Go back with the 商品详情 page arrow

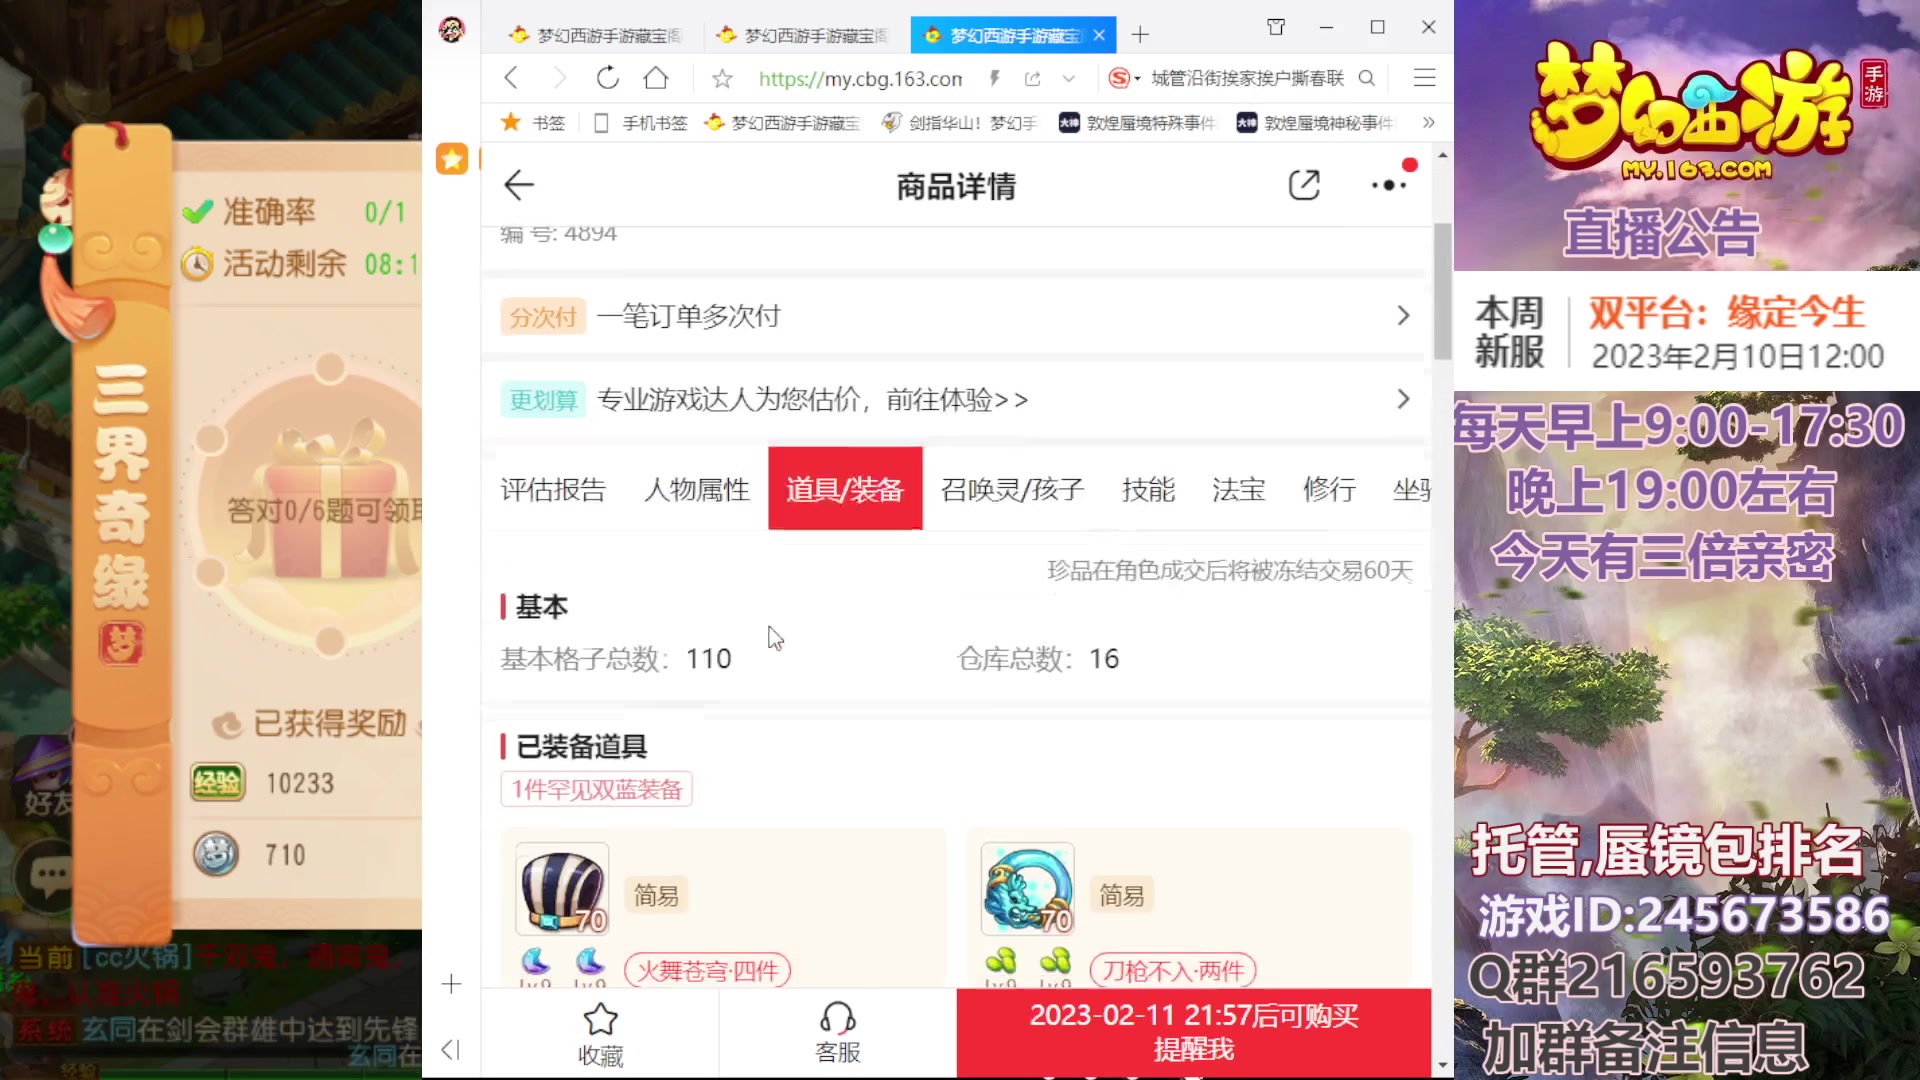(x=519, y=185)
